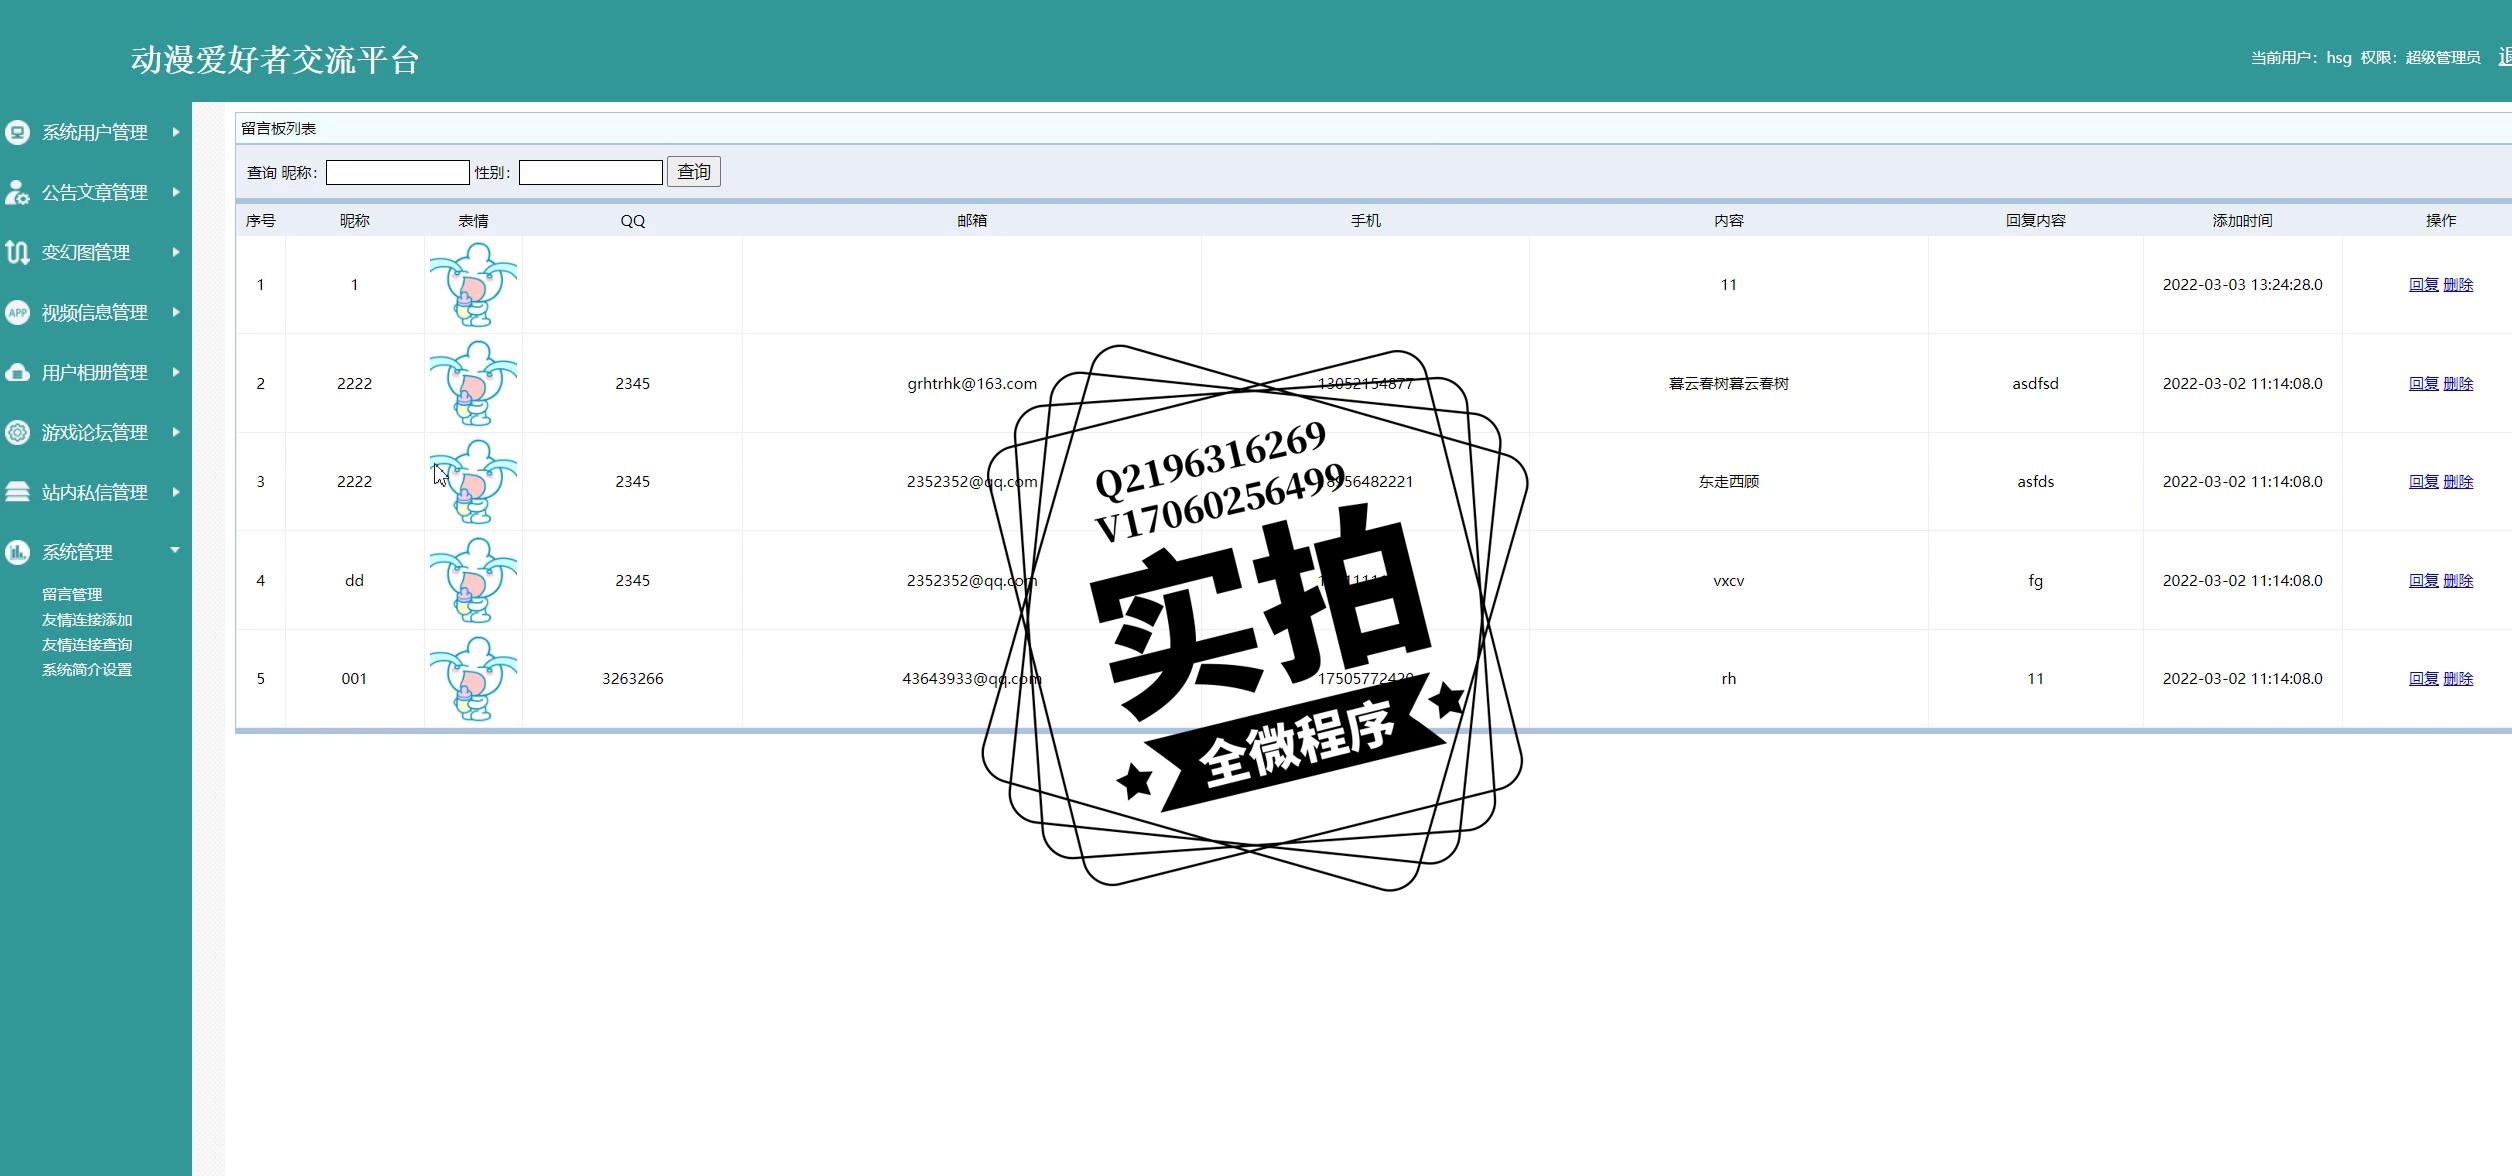2512x1176 pixels.
Task: Expand the 站内私信管理 arrow
Action: point(176,492)
